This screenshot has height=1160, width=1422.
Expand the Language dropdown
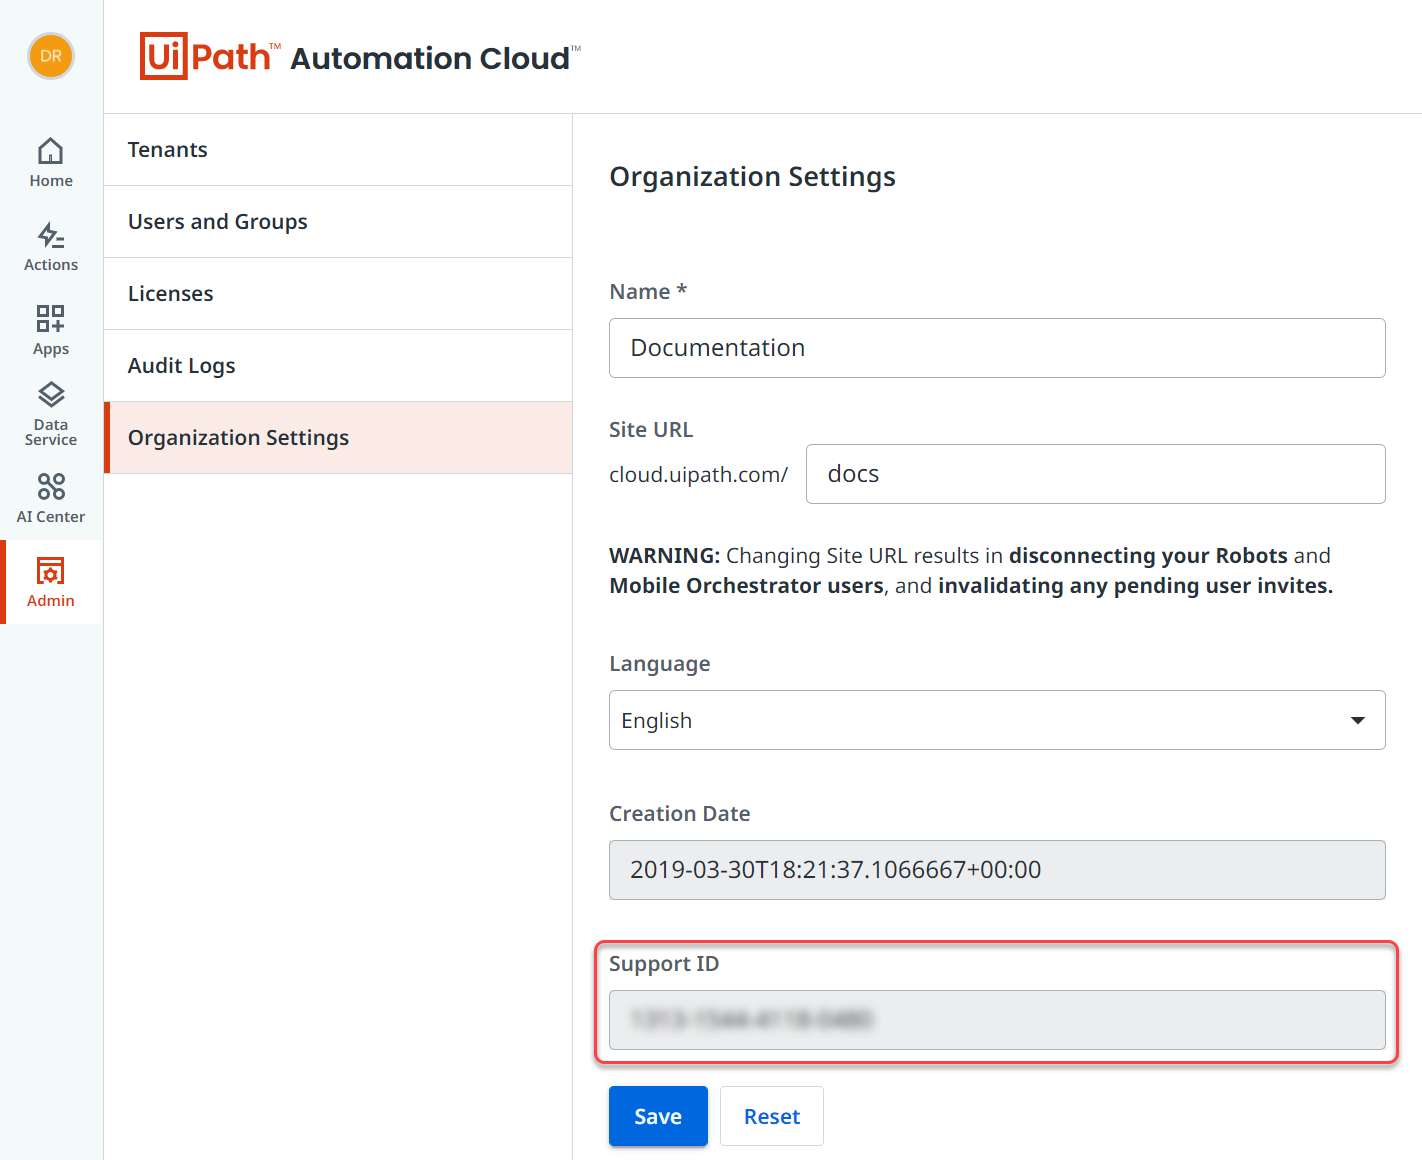[997, 720]
